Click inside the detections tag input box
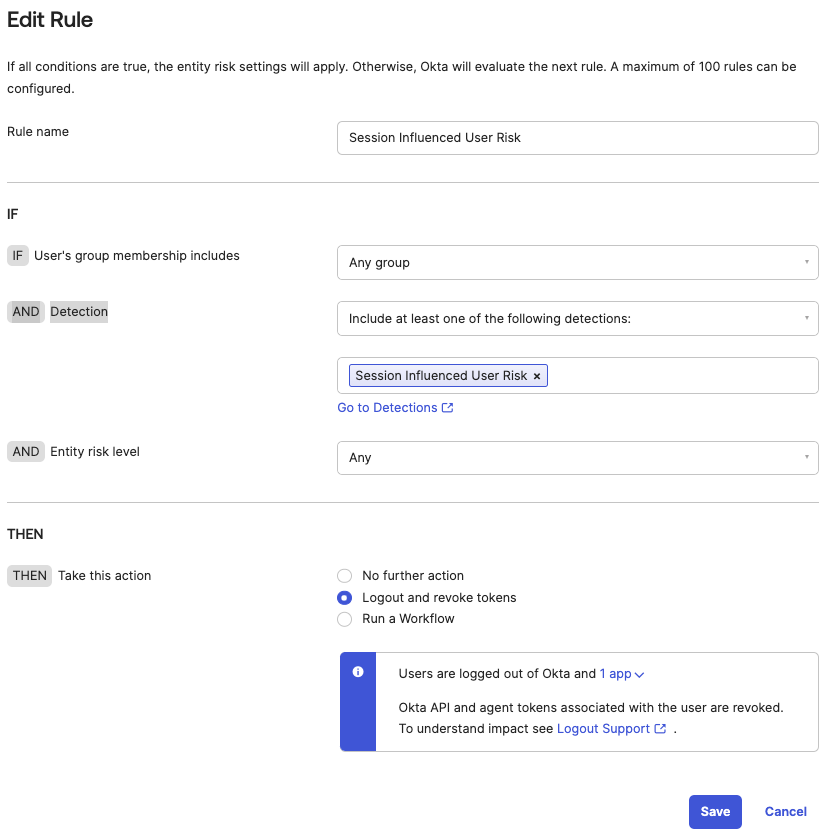The width and height of the screenshot is (832, 835). tap(680, 376)
